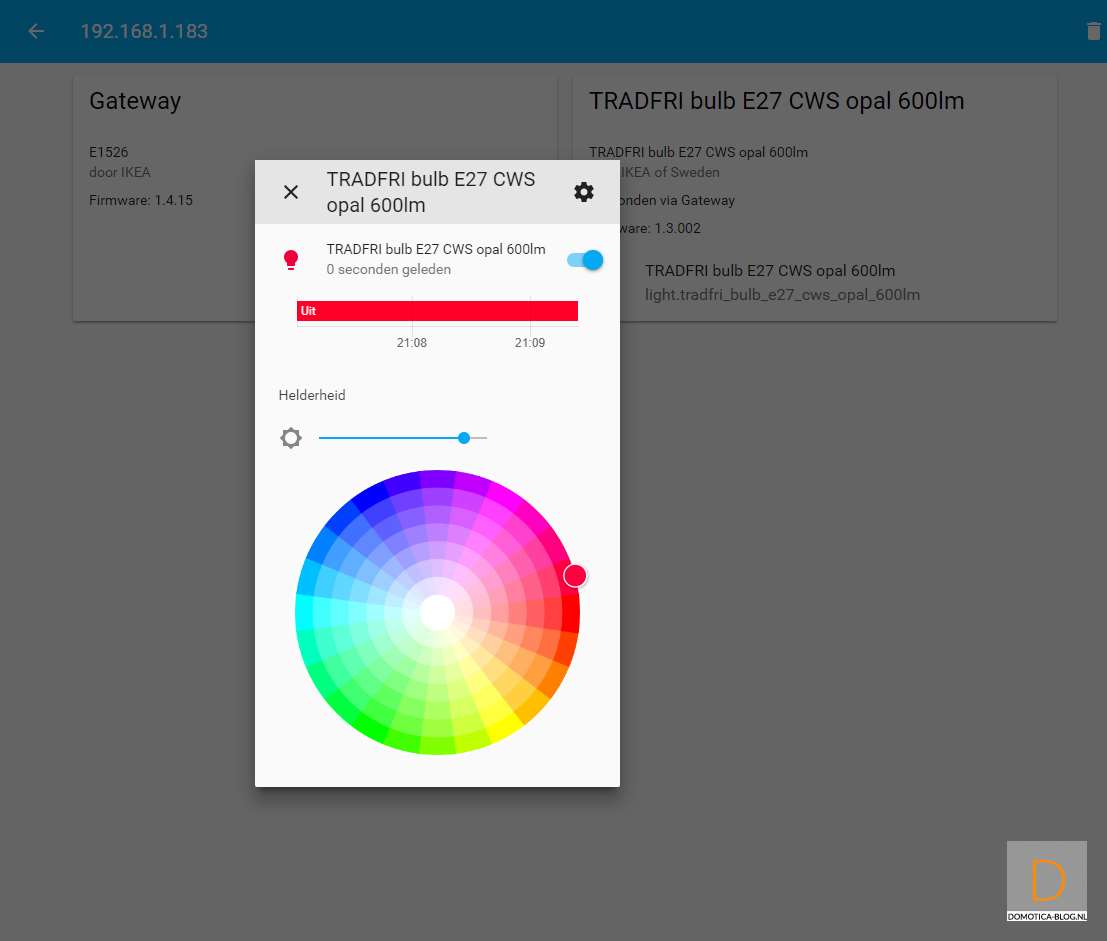Select white center of color wheel
This screenshot has height=941, width=1107.
(438, 611)
